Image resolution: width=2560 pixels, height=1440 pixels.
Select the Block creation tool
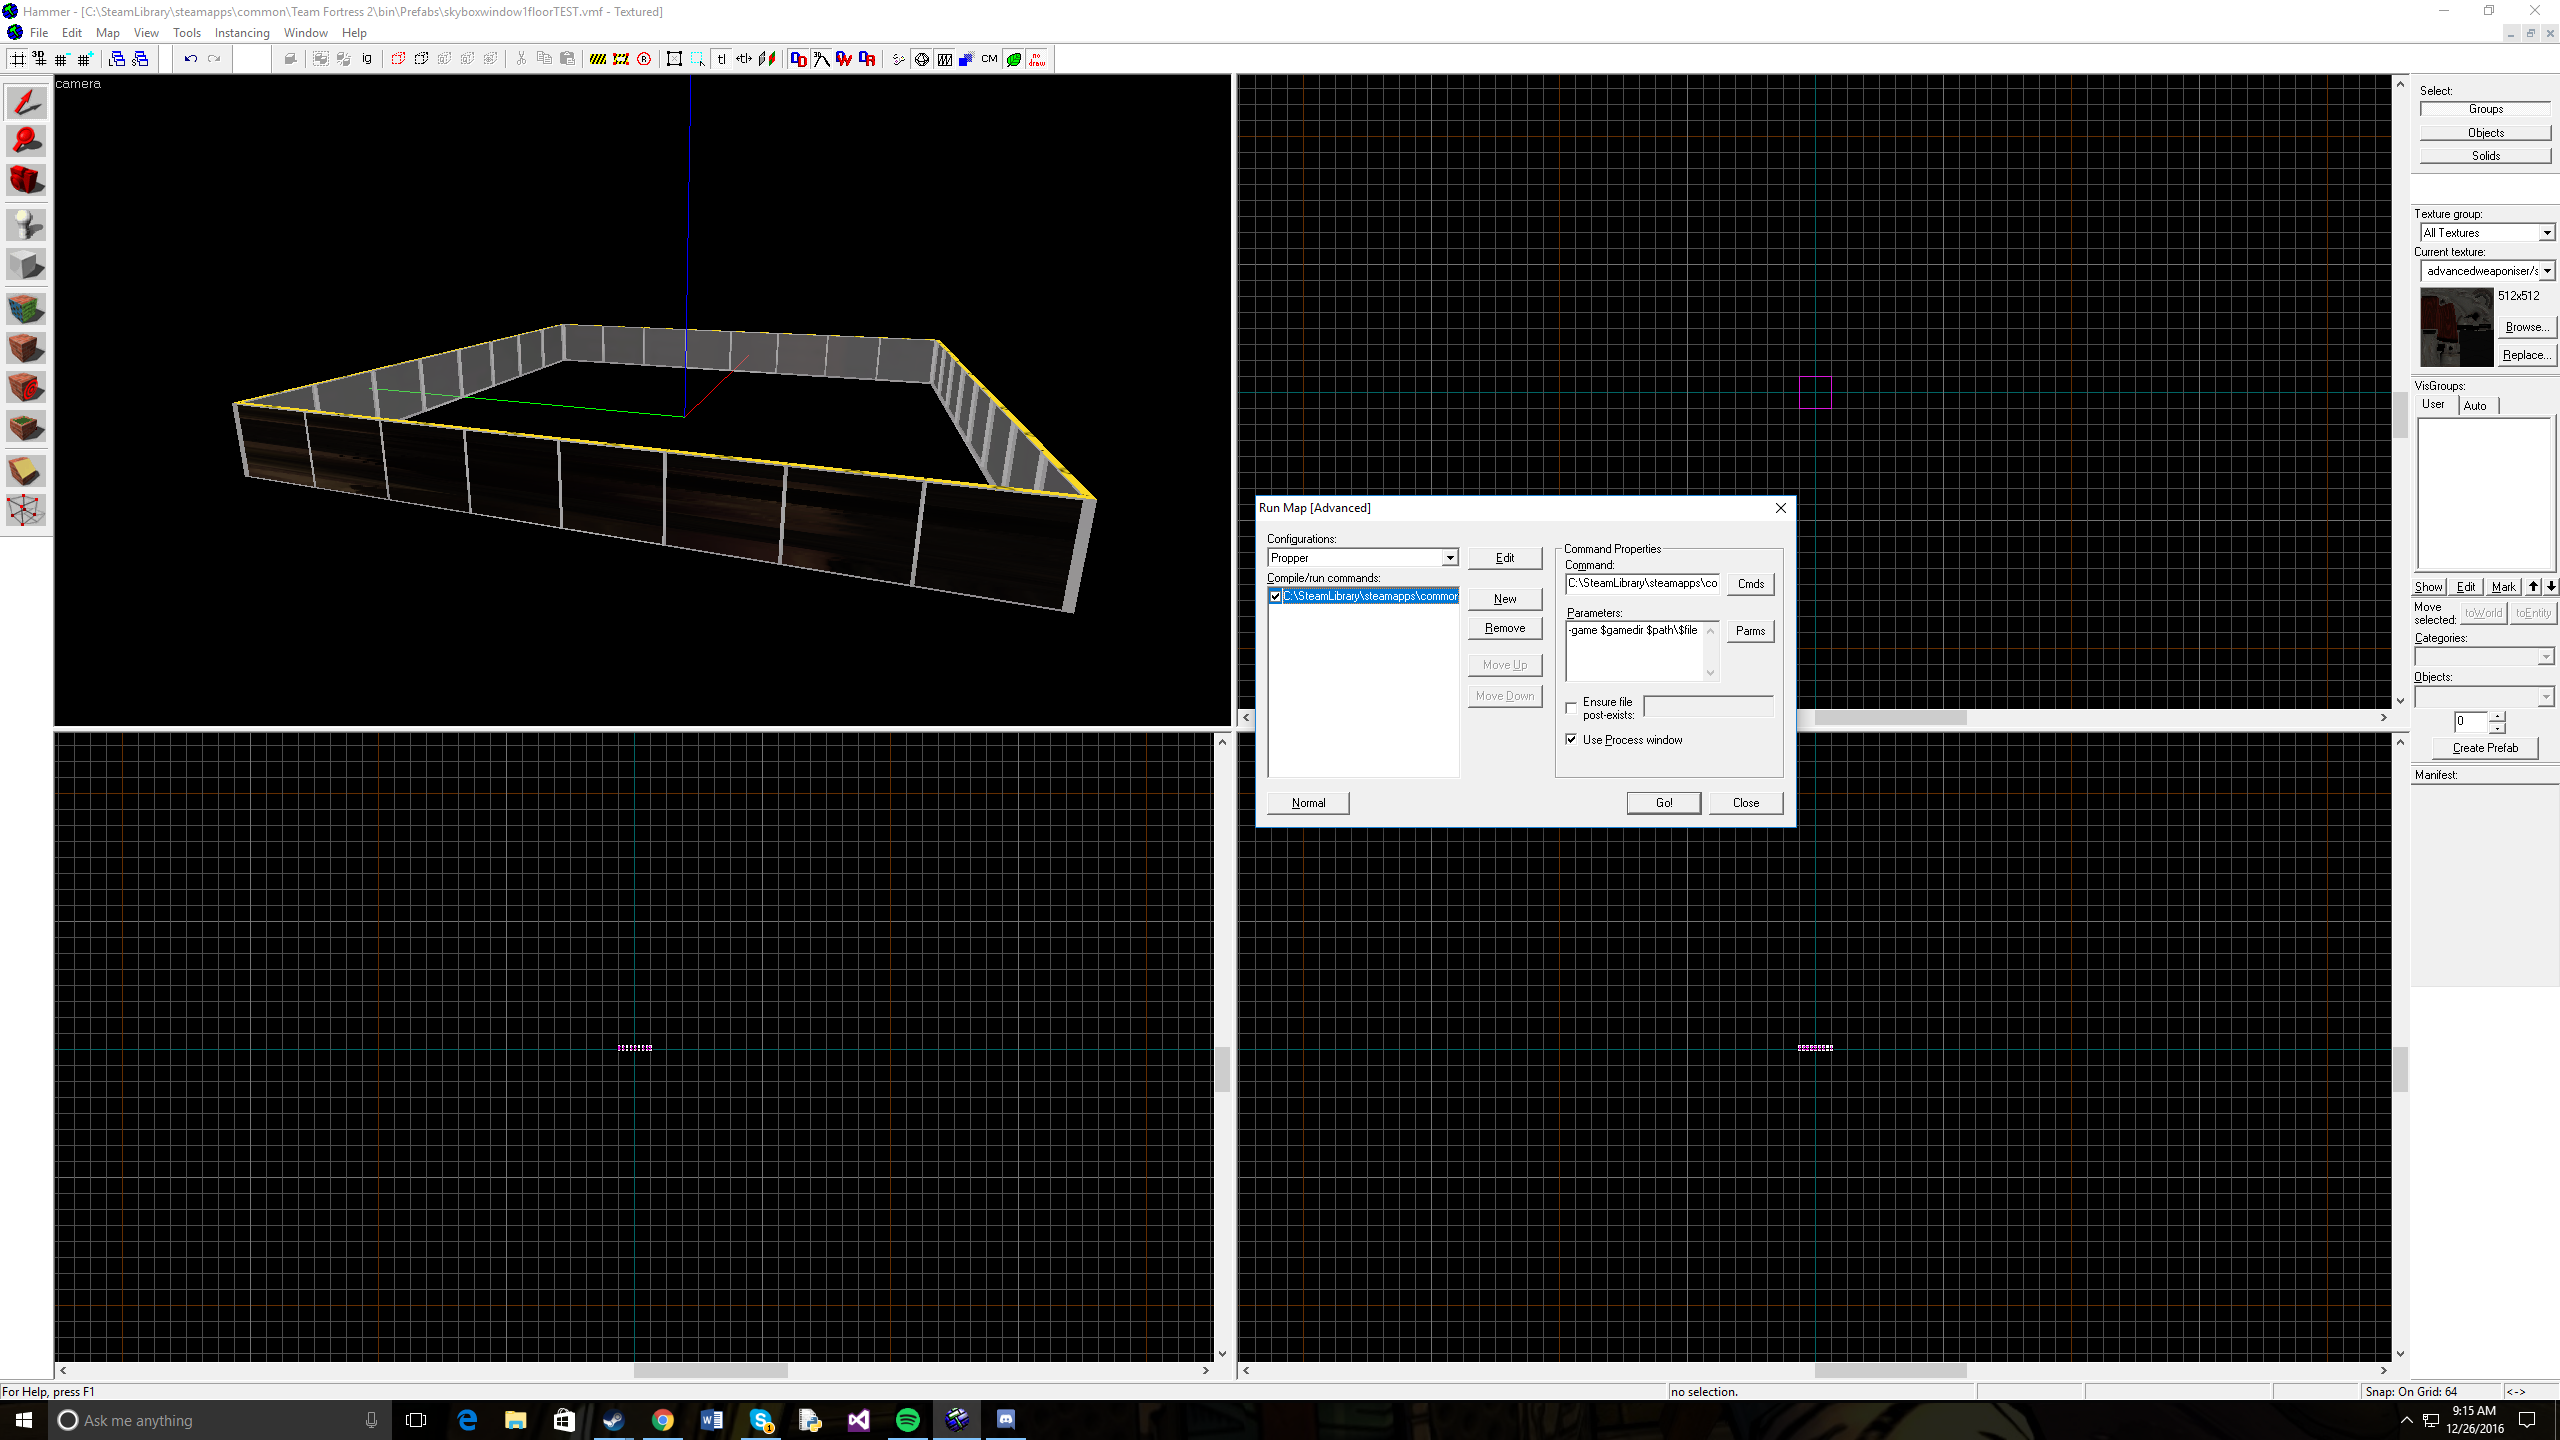pos(26,265)
